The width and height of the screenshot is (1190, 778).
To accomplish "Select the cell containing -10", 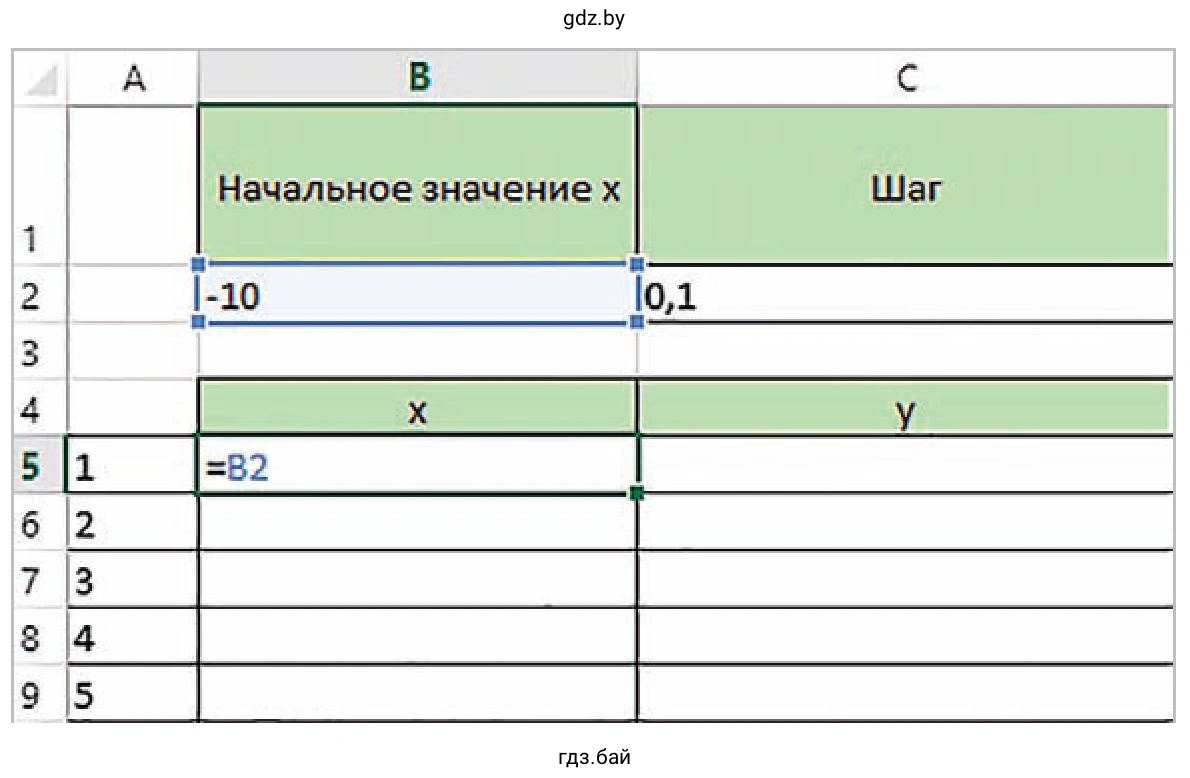I will click(x=418, y=294).
